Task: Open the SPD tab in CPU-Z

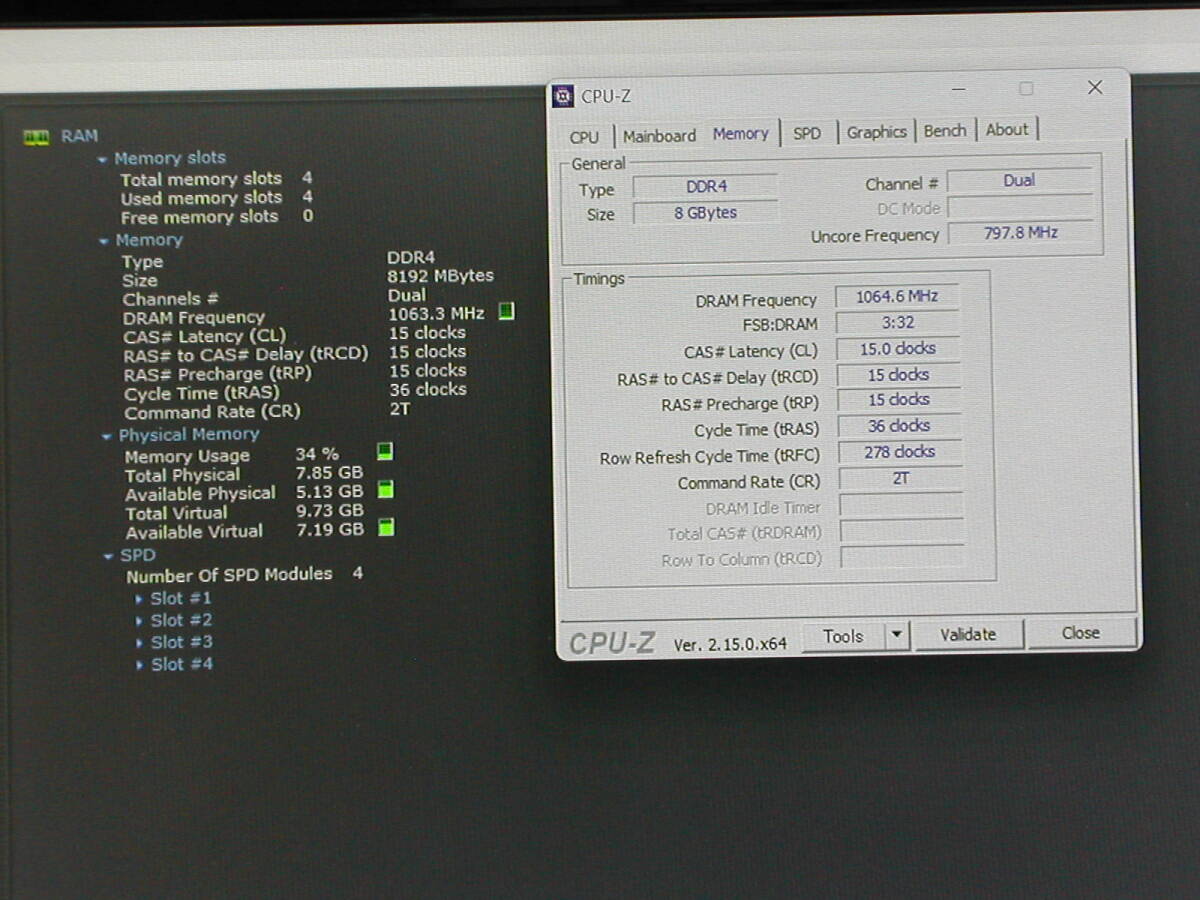Action: [807, 133]
